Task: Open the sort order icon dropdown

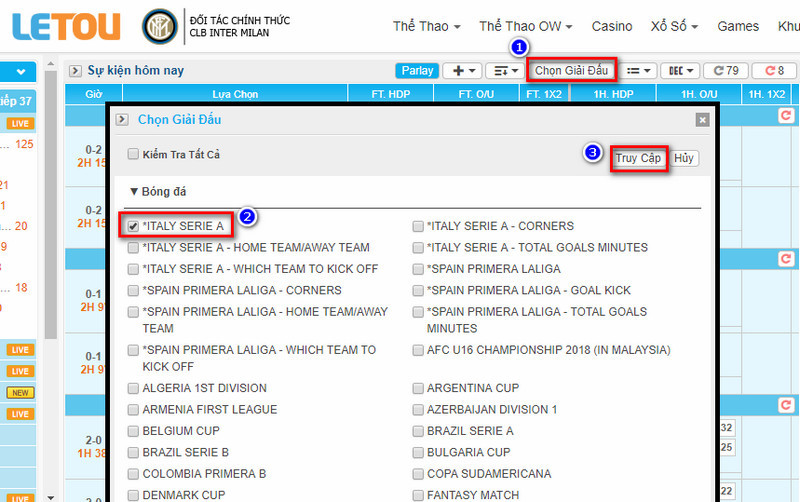Action: (x=502, y=71)
